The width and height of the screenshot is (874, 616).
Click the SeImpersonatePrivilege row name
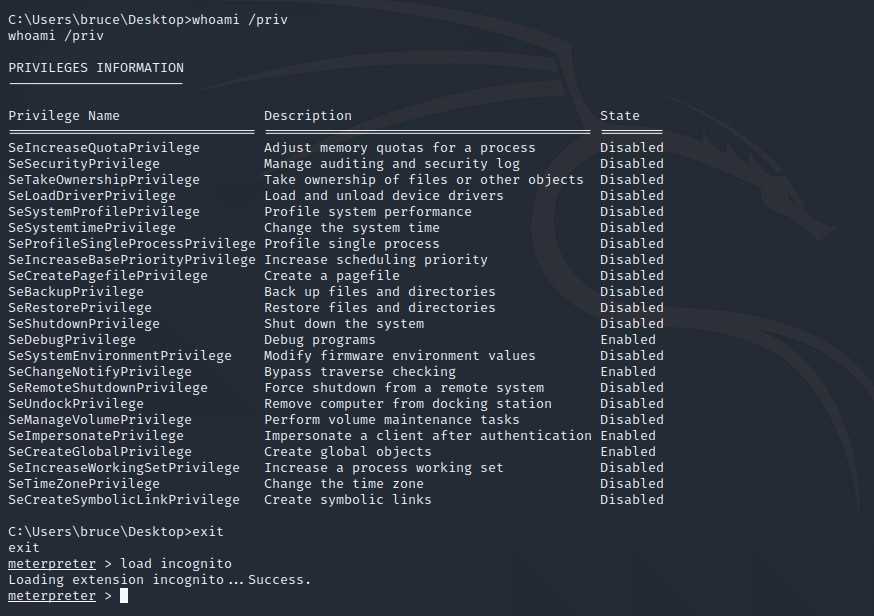tap(96, 436)
